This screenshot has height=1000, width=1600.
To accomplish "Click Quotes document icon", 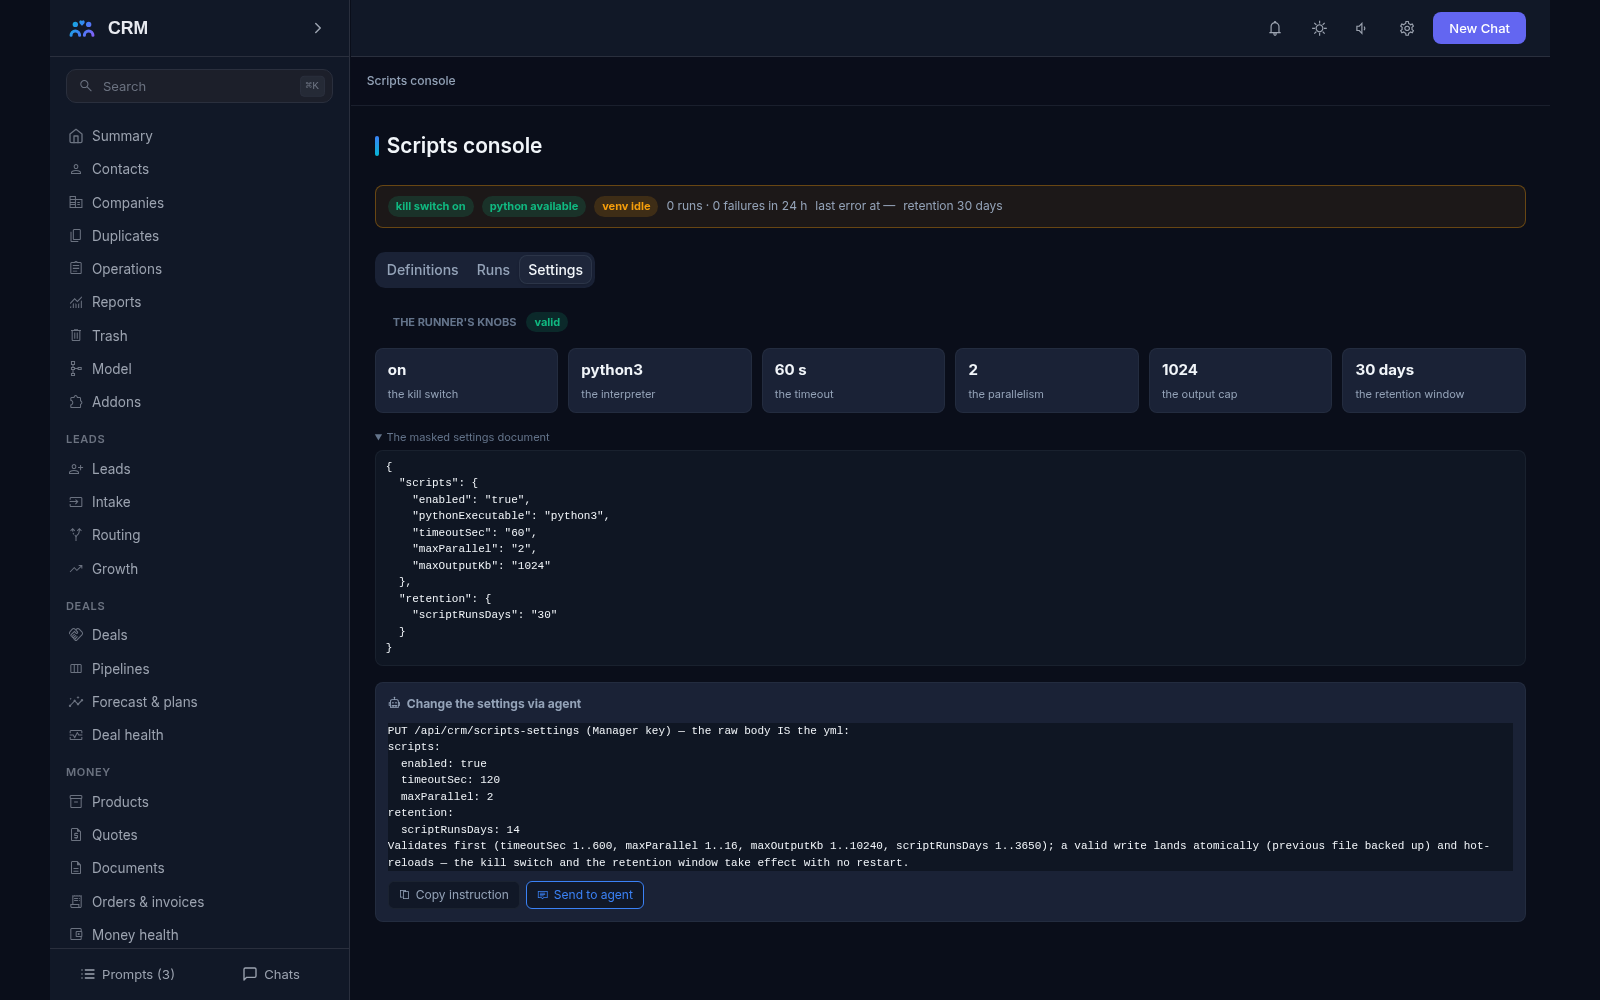I will click(x=76, y=835).
